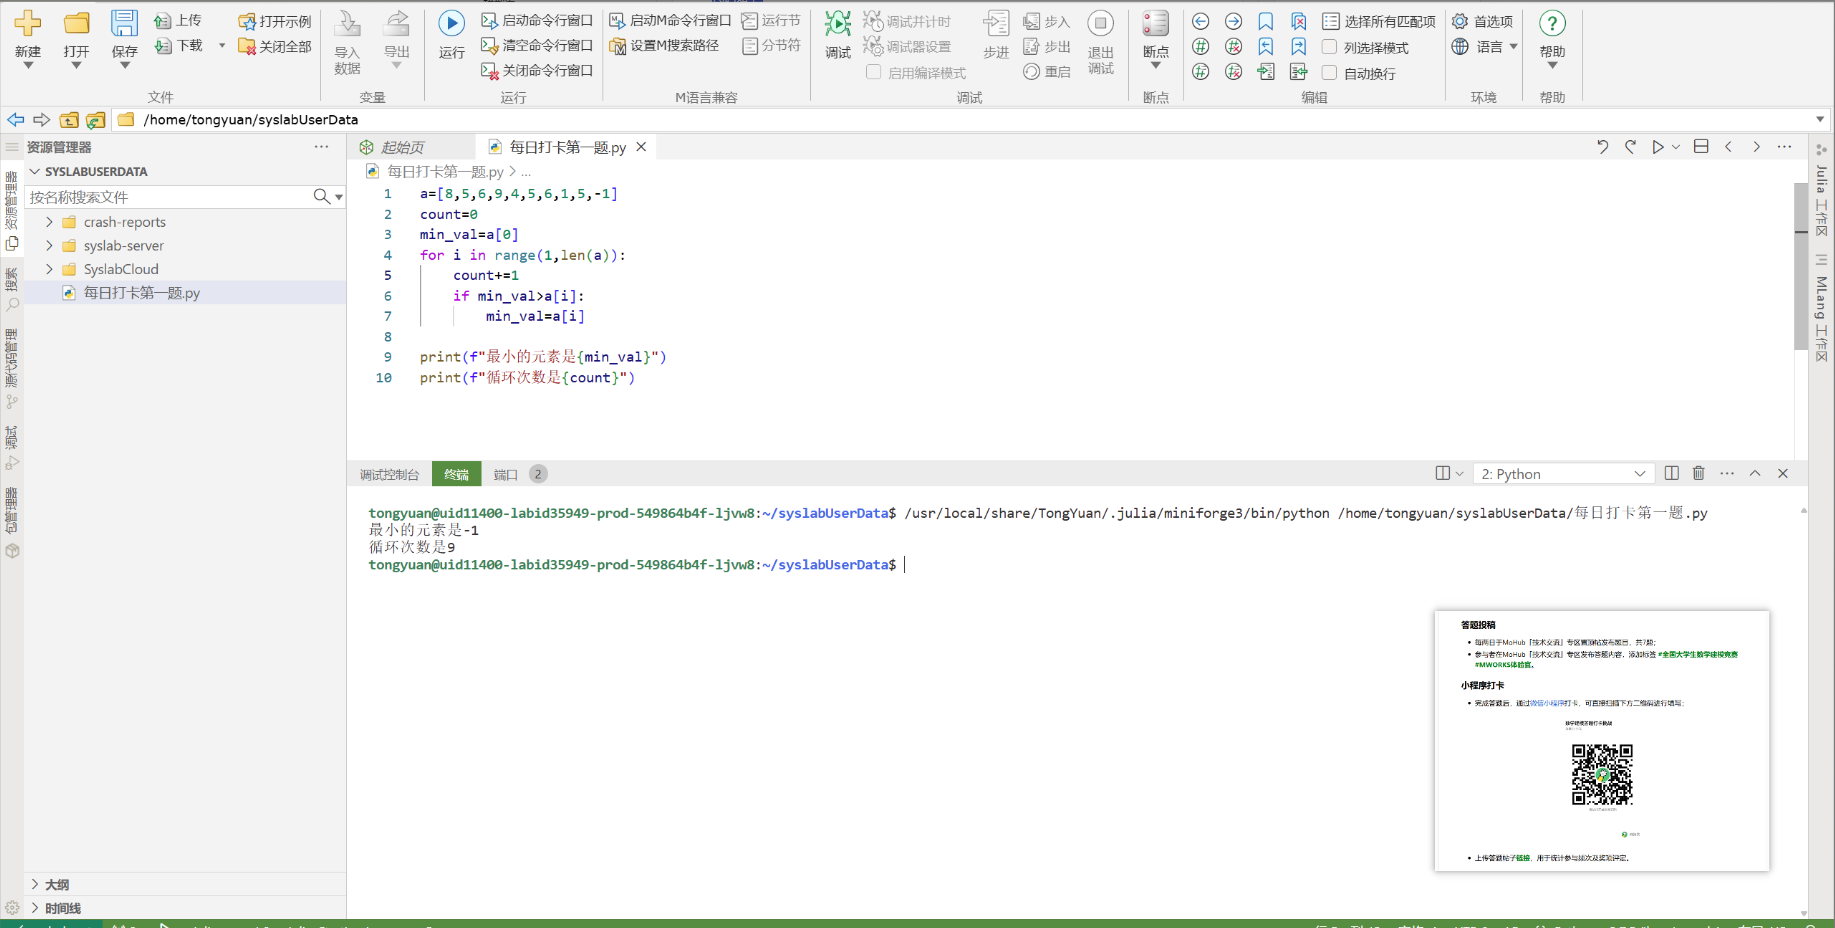Image resolution: width=1835 pixels, height=928 pixels.
Task: Collapse the SYSLABUSERDATA root section
Action: 35,171
